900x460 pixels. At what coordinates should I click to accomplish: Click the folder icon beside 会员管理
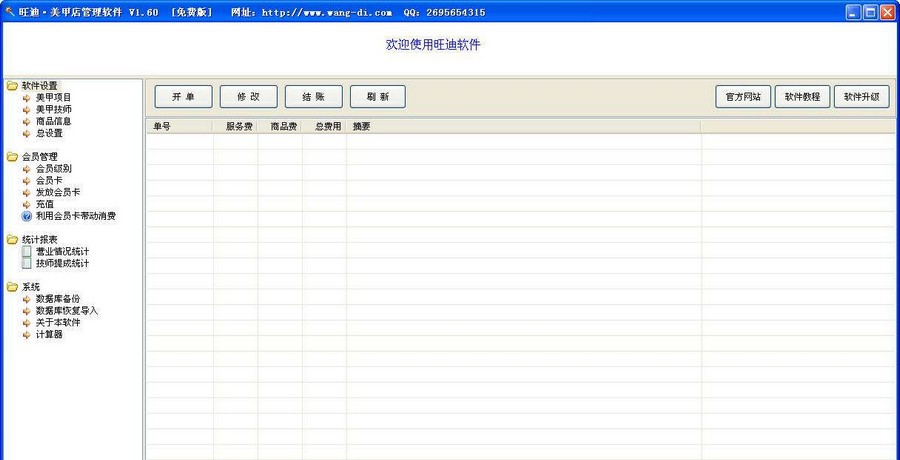(x=12, y=157)
